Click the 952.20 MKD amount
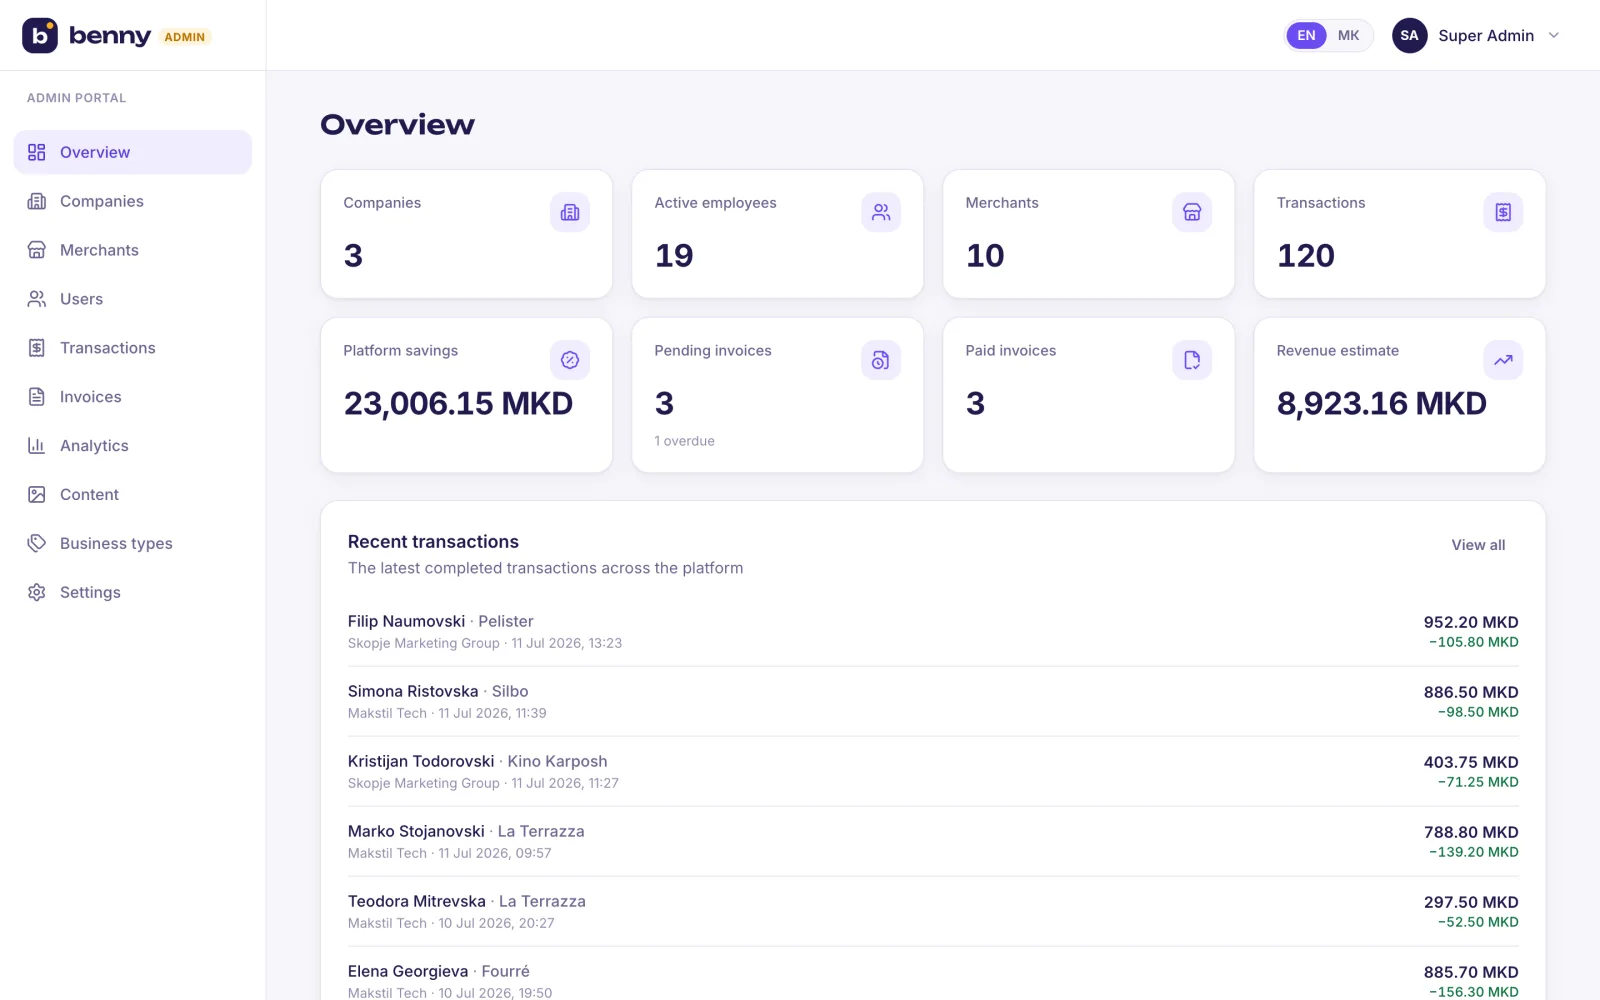Screen dimensions: 1600x1000 tap(1471, 622)
